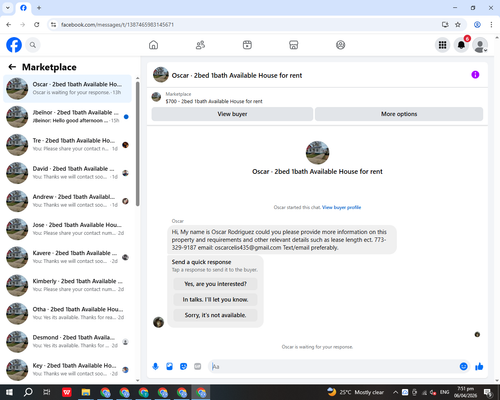Open Kimberly conversation in chat list
500x400 pixels.
pos(67,285)
